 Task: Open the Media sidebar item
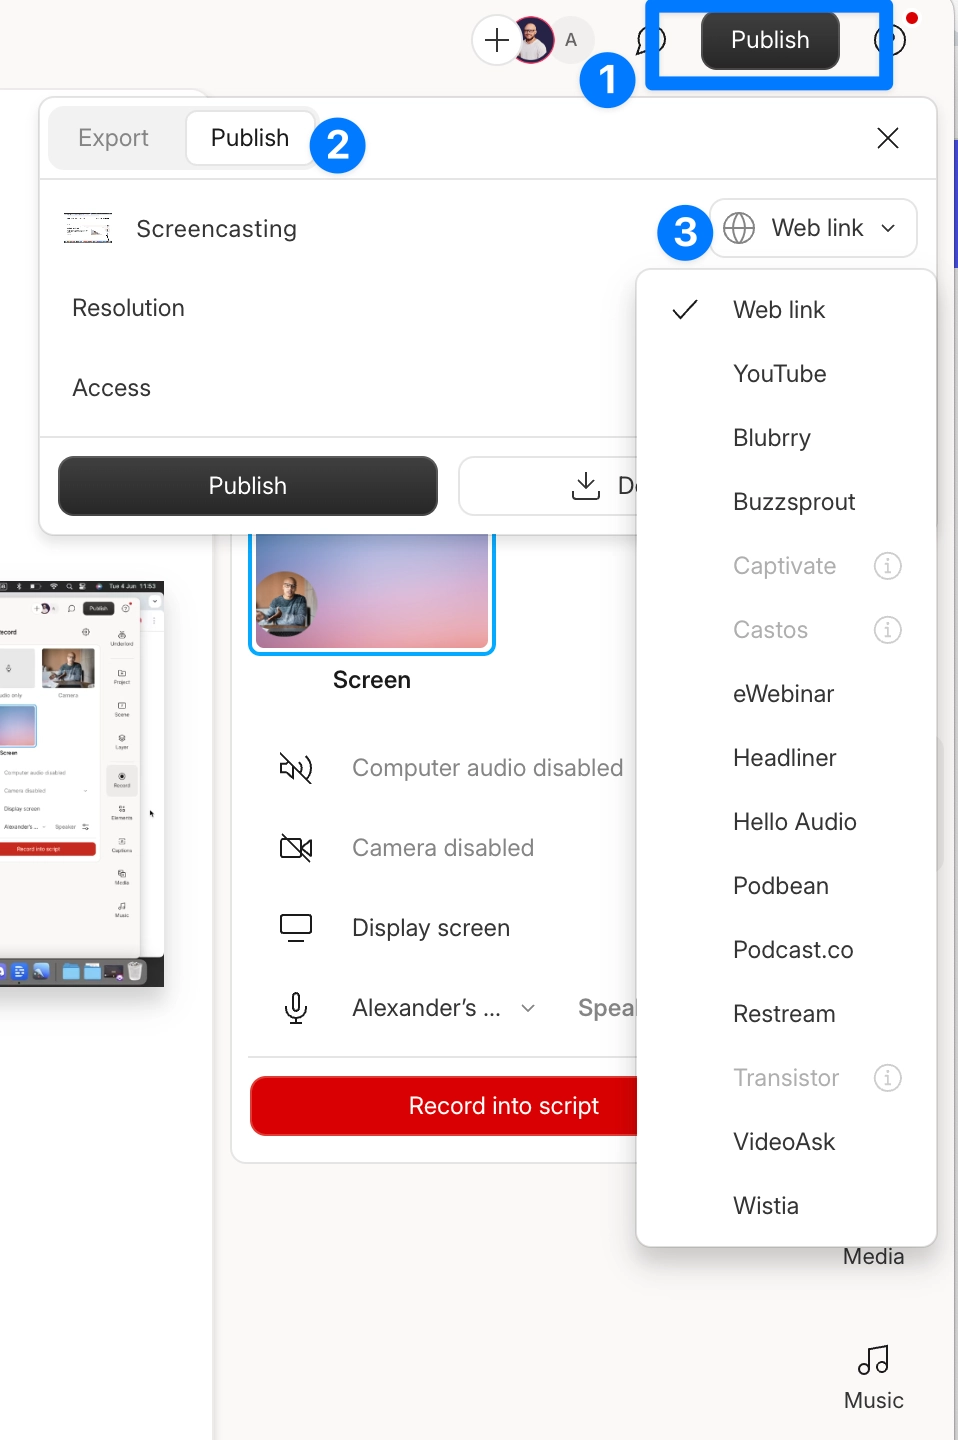pyautogui.click(x=873, y=1256)
